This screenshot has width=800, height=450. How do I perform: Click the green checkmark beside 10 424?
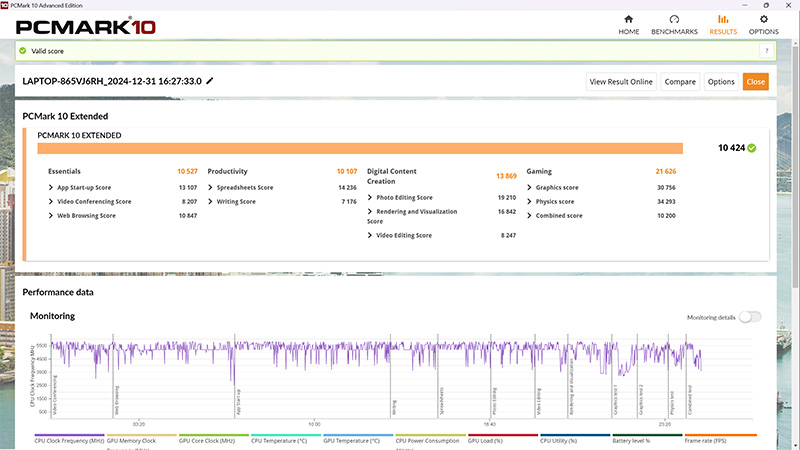coord(752,148)
